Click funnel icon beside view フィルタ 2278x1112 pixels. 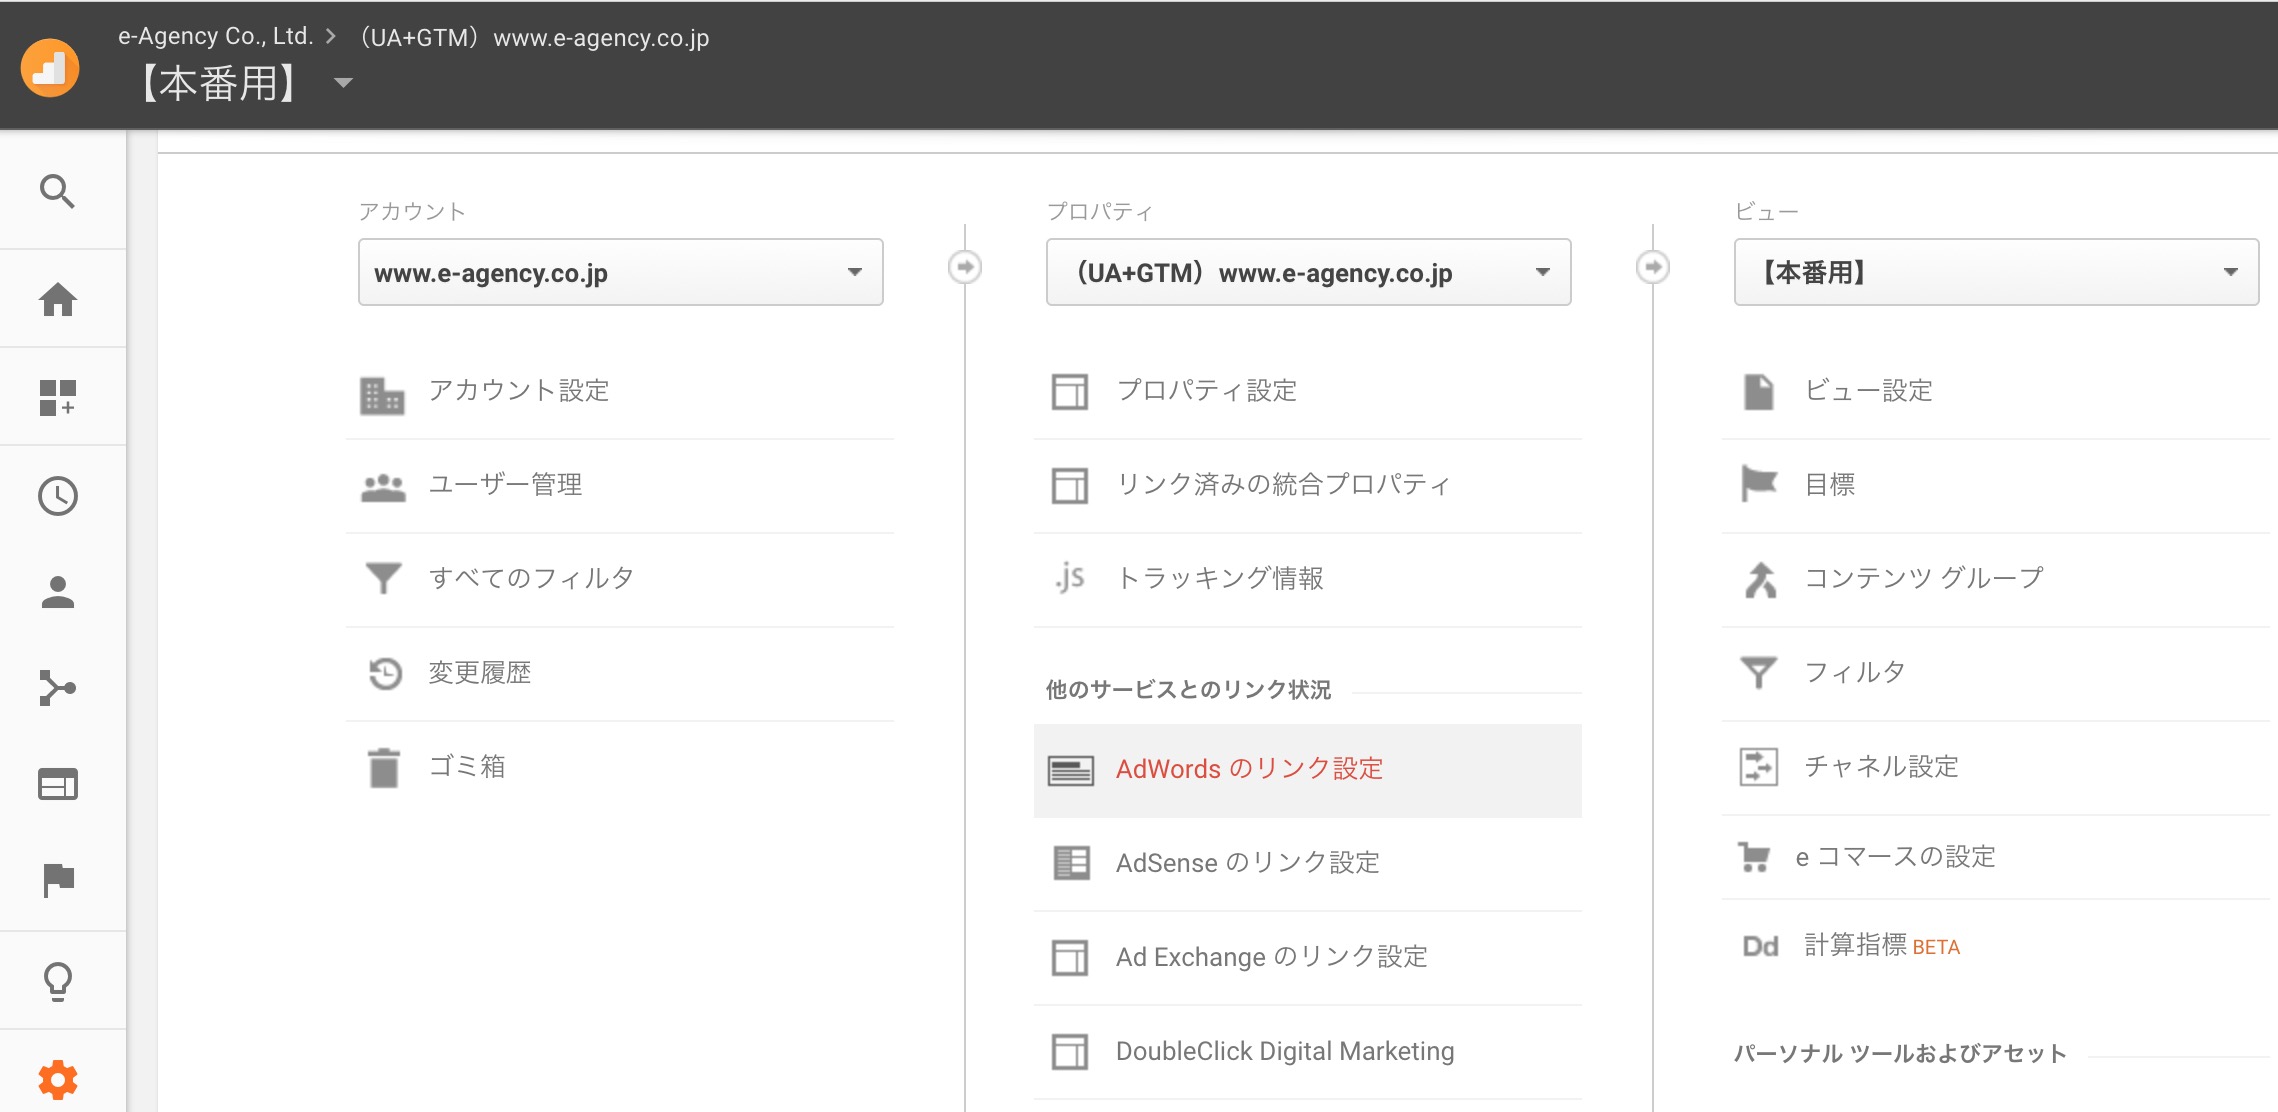1759,672
